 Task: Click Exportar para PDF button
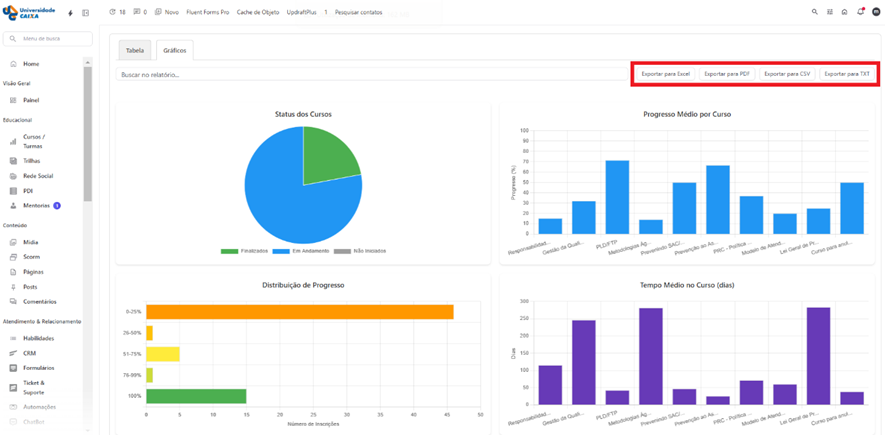tap(726, 74)
